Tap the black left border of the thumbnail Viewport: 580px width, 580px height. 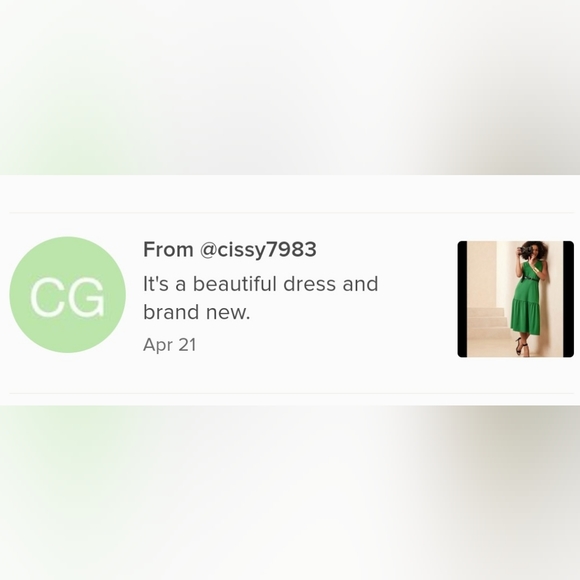(x=462, y=299)
